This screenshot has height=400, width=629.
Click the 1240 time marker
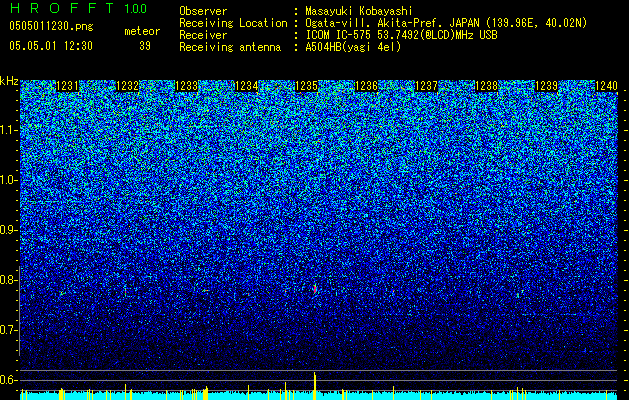pyautogui.click(x=606, y=86)
